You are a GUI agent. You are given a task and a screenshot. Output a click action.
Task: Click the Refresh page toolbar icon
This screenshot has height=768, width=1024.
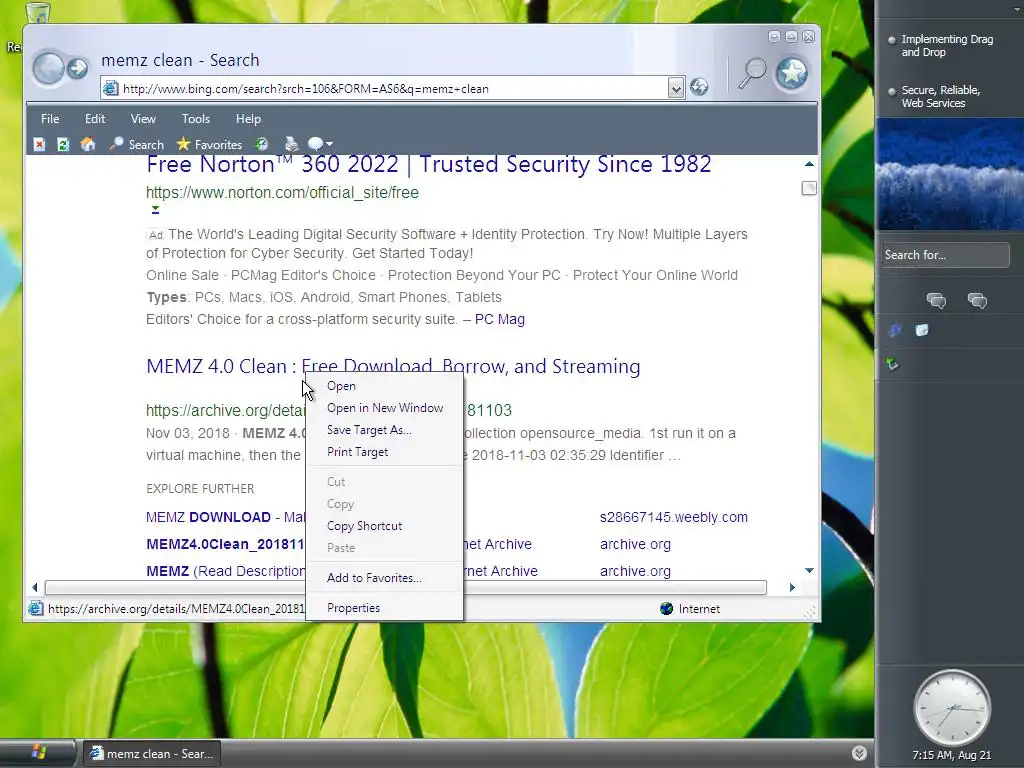pos(63,144)
